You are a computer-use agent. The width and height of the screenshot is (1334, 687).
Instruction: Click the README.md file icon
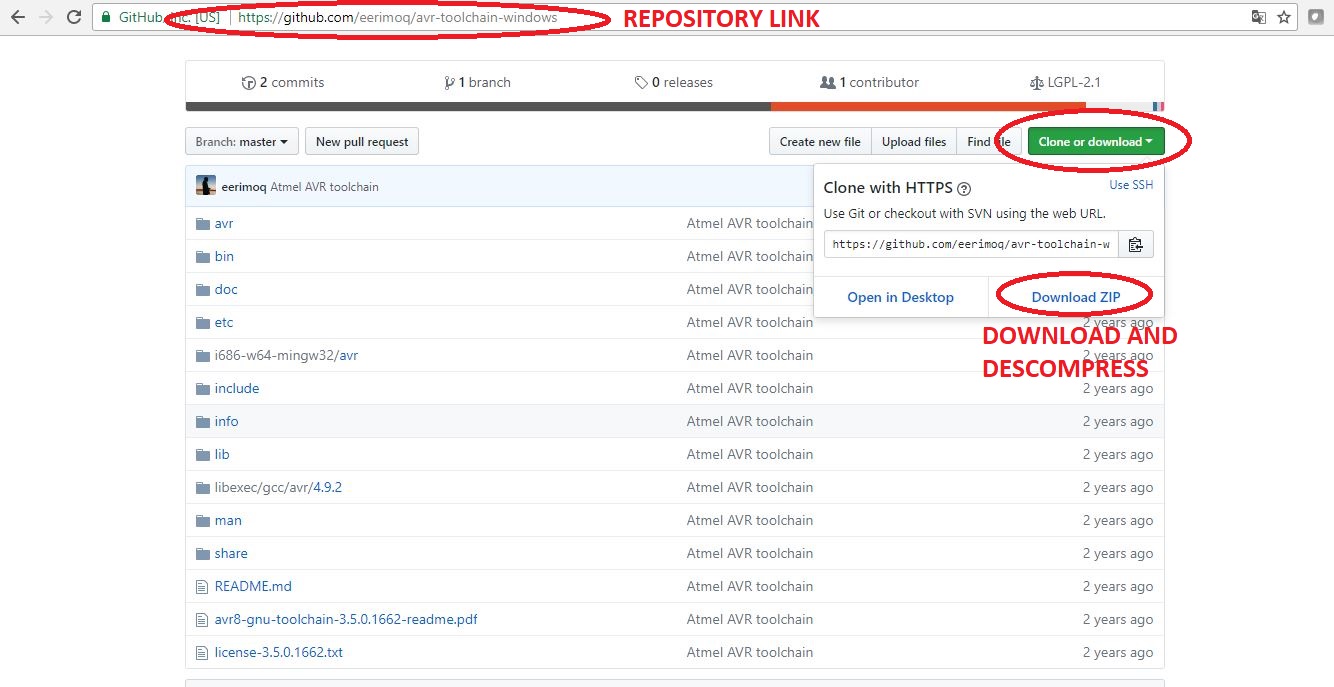coord(203,587)
